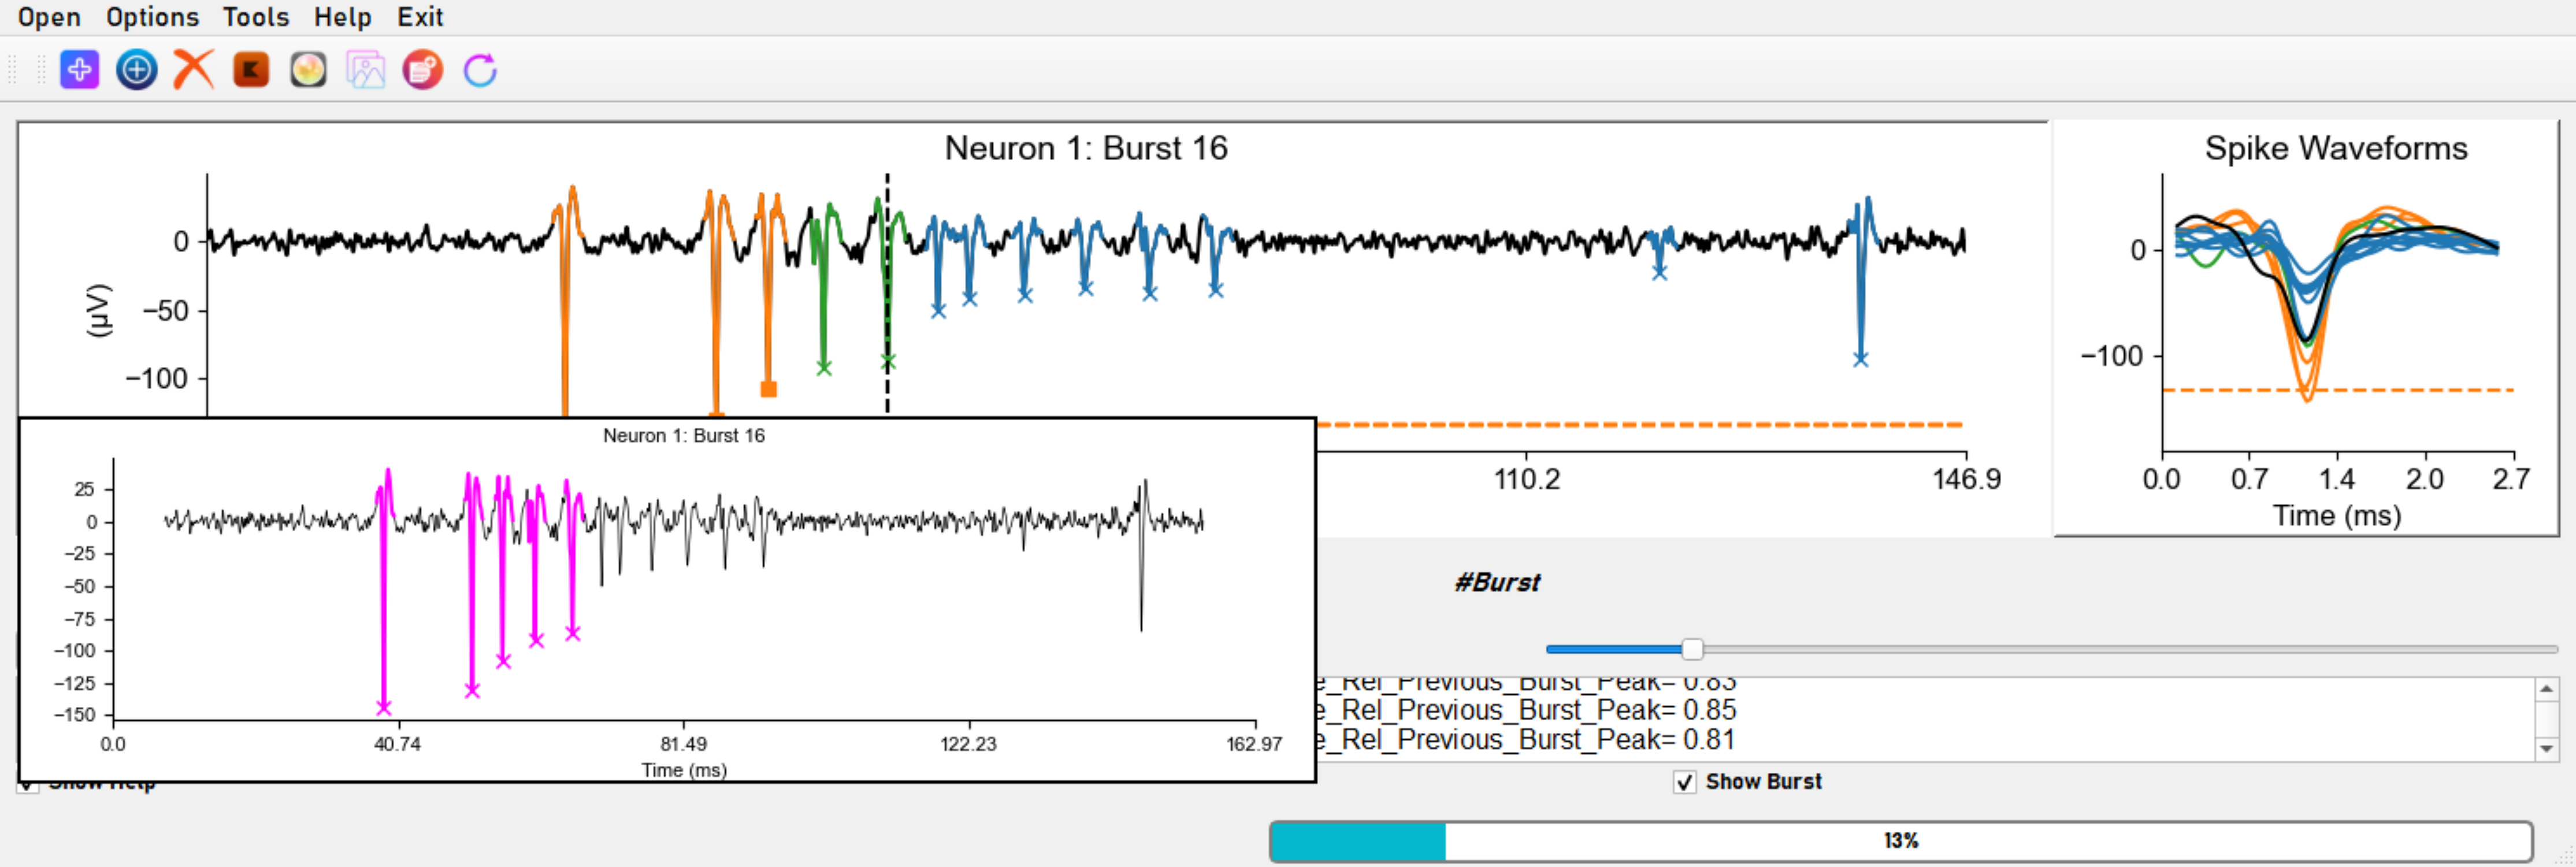Open the Options menu
The image size is (2576, 867).
coord(152,17)
